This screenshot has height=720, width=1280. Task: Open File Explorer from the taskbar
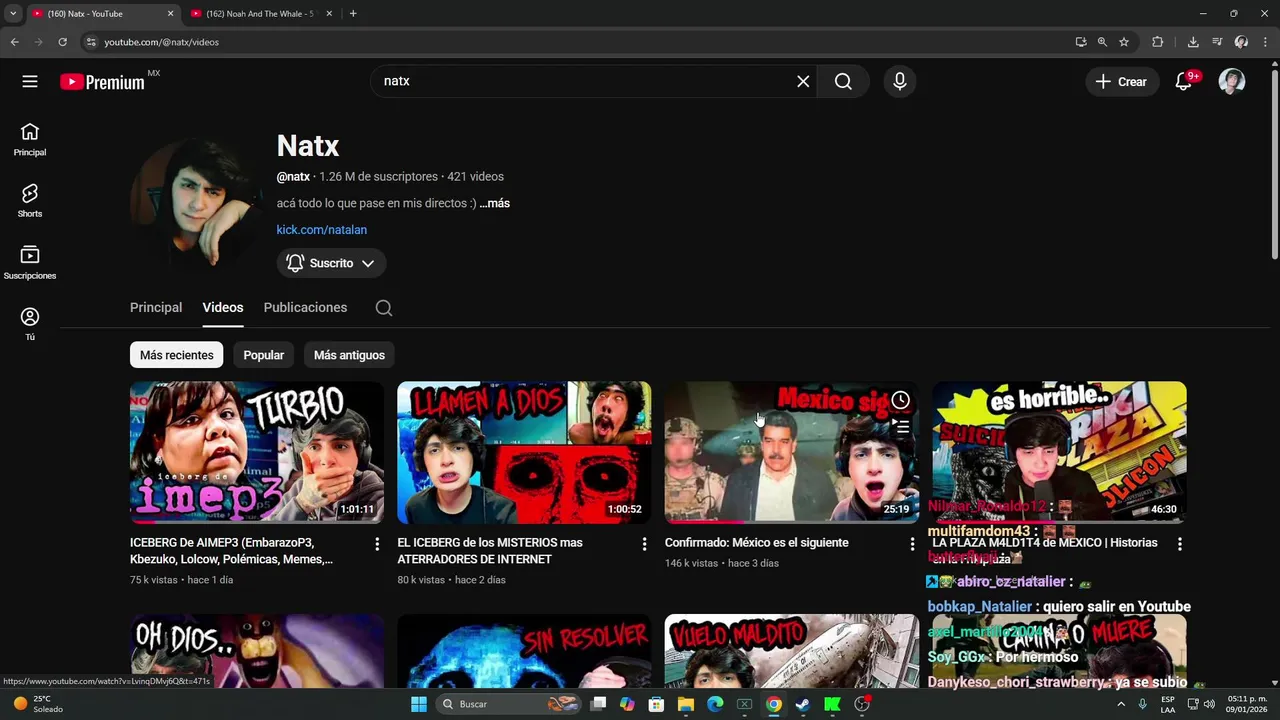pyautogui.click(x=686, y=704)
